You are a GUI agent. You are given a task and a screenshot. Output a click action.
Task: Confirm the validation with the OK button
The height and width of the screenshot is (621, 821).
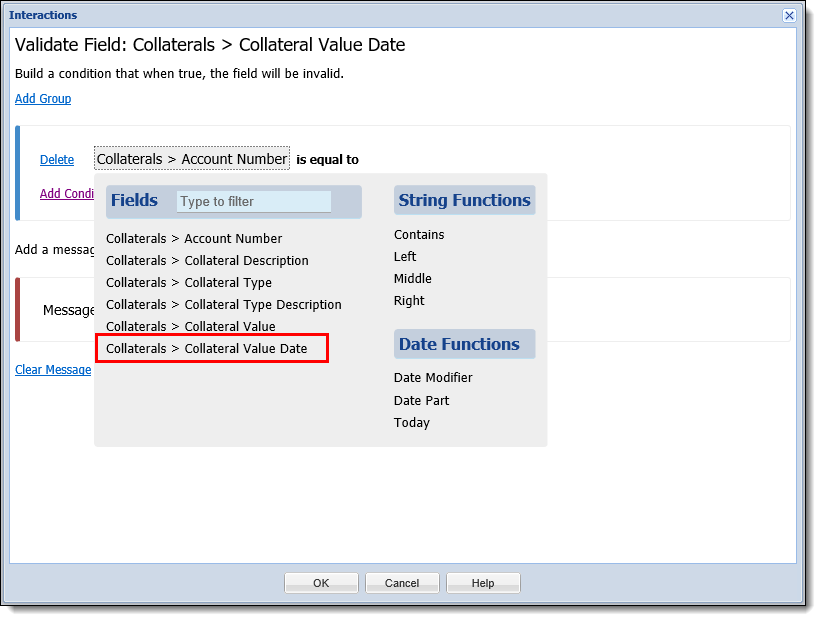[321, 583]
